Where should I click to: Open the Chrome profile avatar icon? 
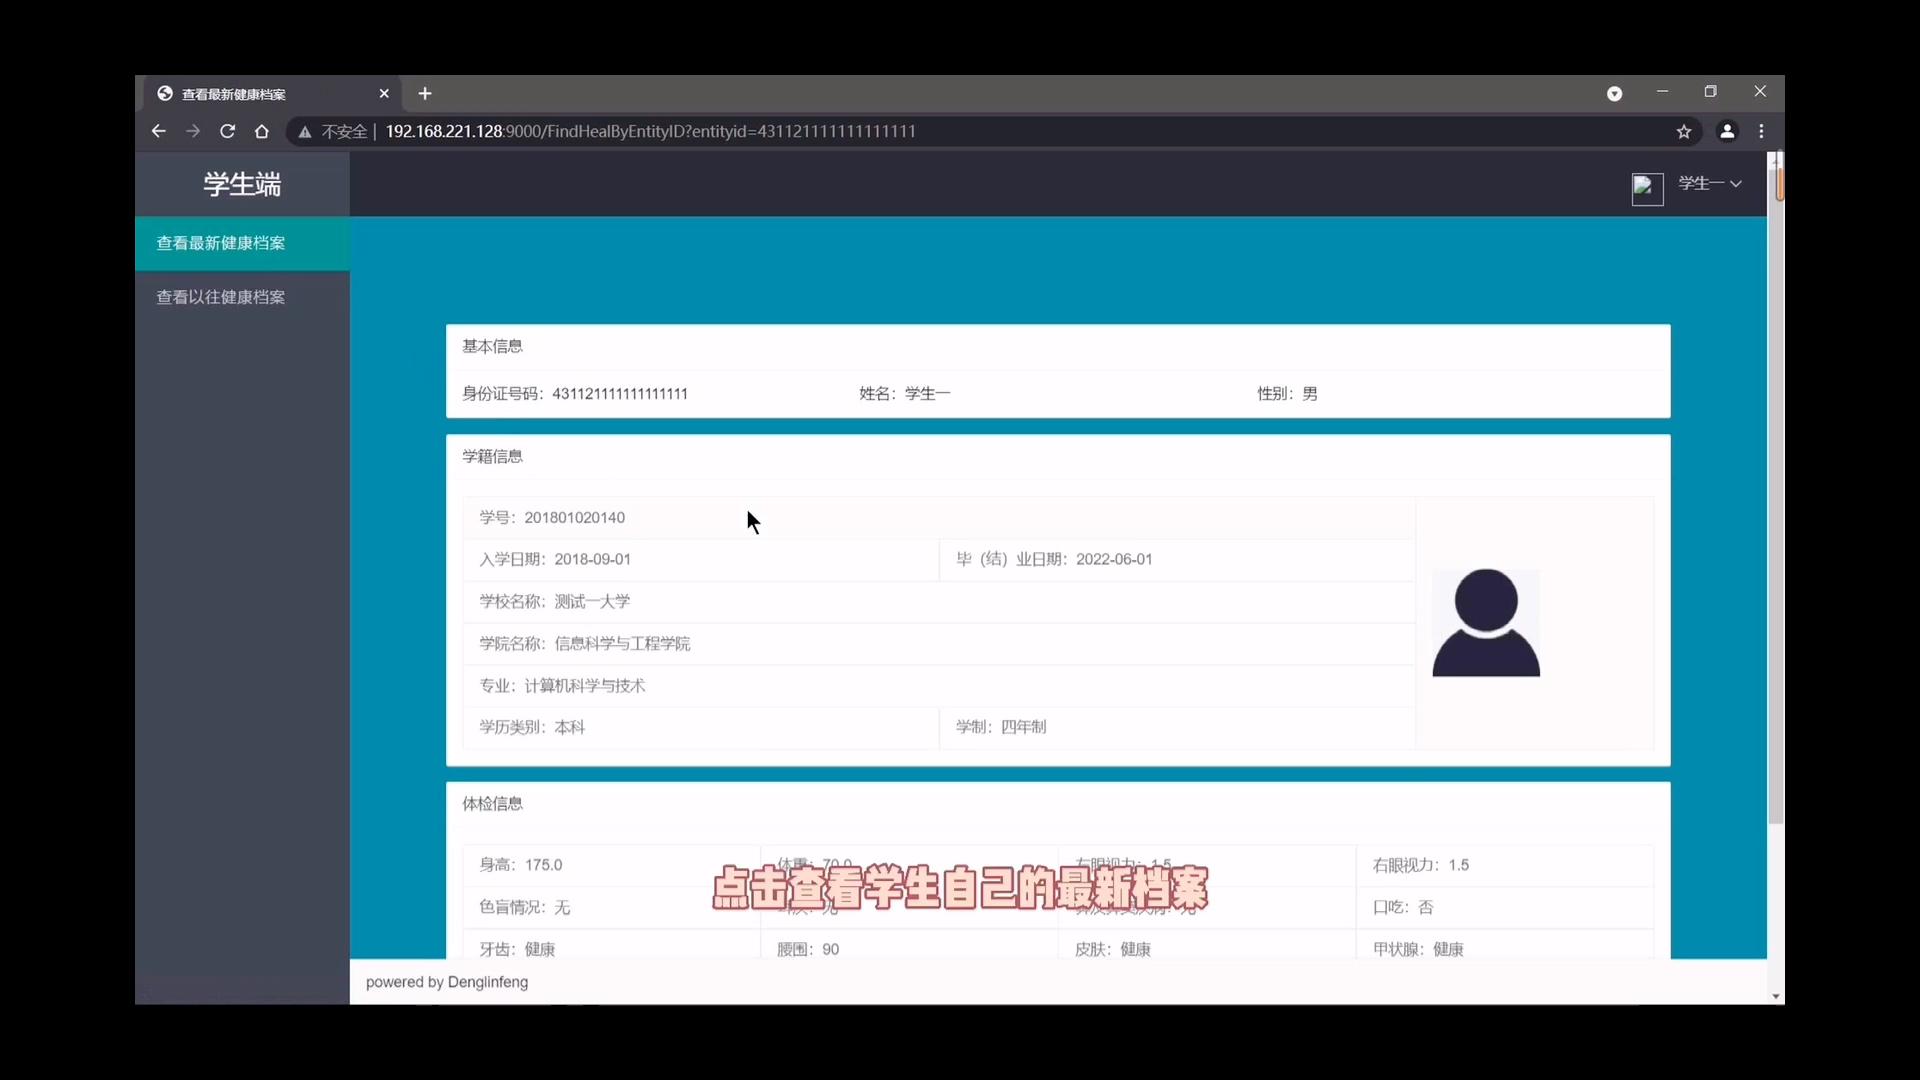click(1727, 131)
